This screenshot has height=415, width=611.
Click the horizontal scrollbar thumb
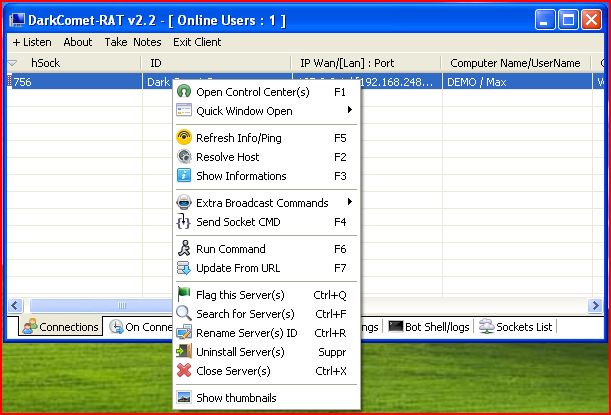tap(101, 305)
